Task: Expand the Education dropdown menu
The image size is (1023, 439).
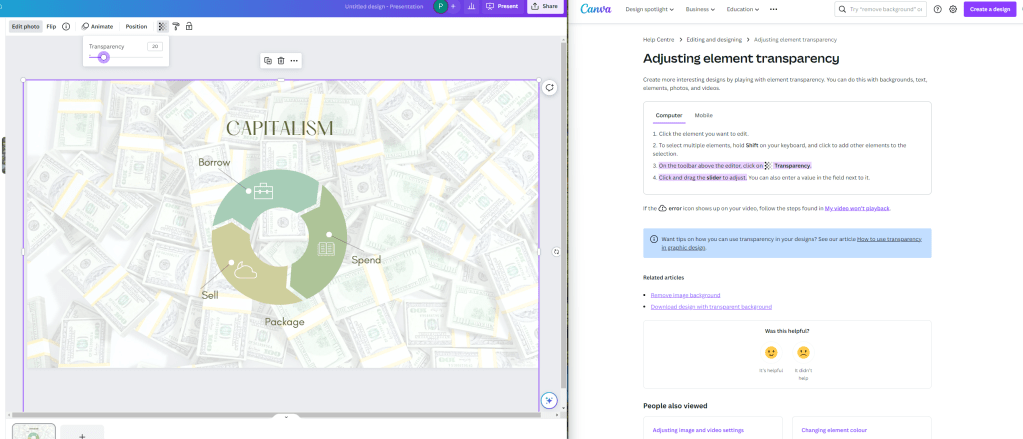Action: 742,9
